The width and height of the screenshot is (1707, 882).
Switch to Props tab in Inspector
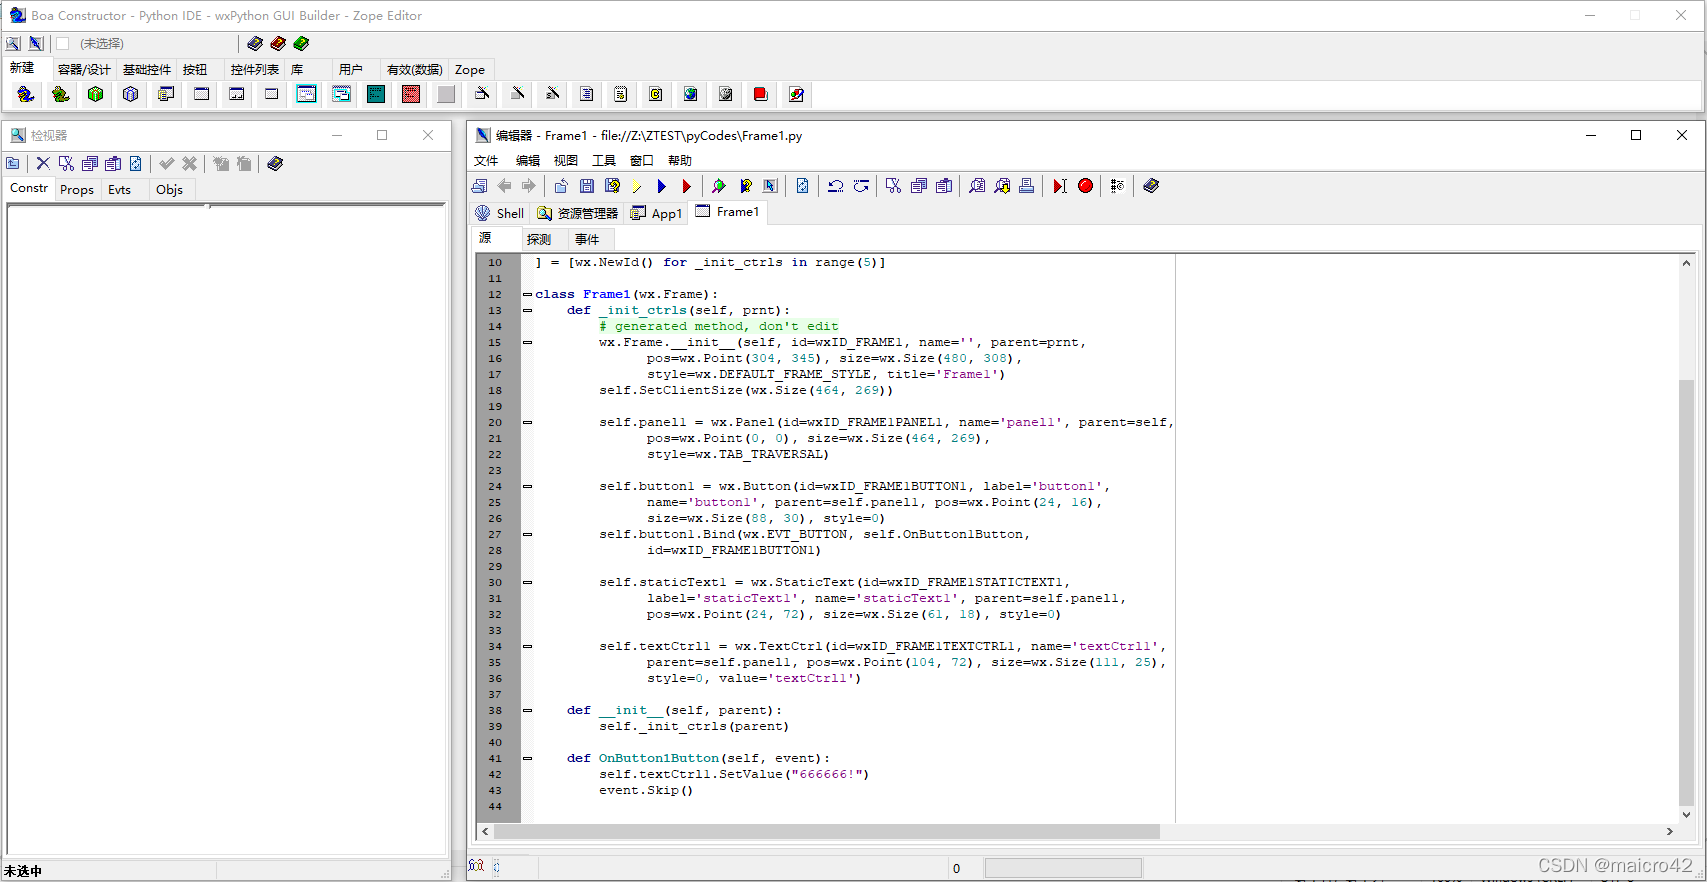[x=77, y=189]
